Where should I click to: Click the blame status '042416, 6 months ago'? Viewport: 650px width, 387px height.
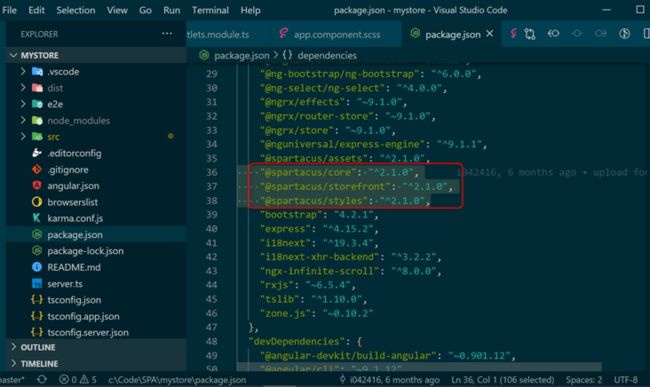pos(390,380)
